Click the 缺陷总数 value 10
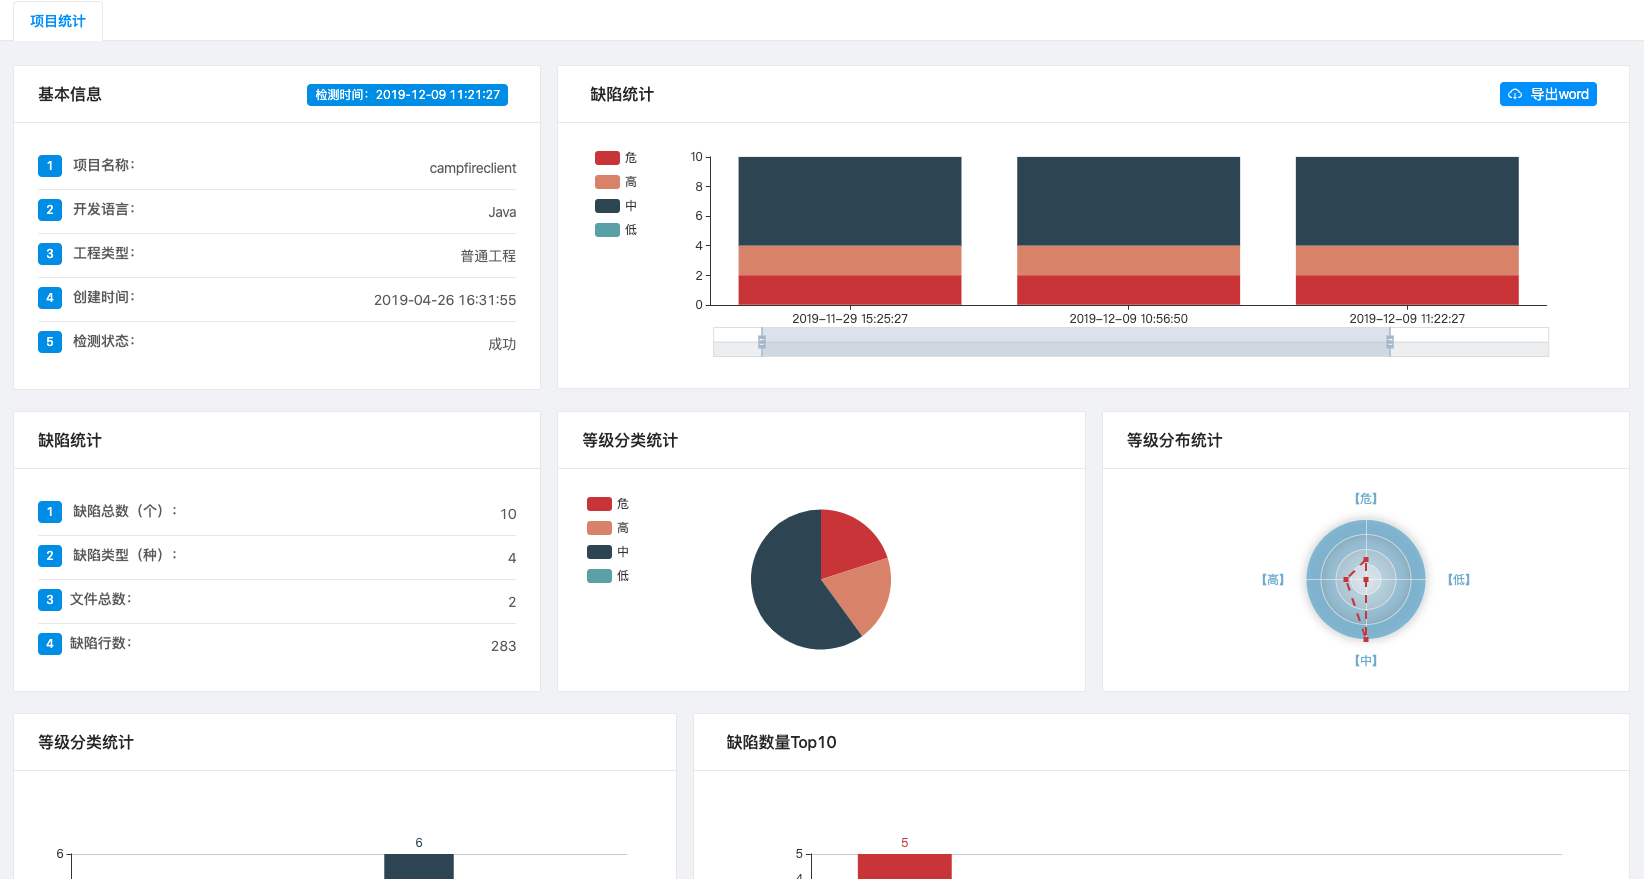The width and height of the screenshot is (1644, 879). (x=508, y=514)
